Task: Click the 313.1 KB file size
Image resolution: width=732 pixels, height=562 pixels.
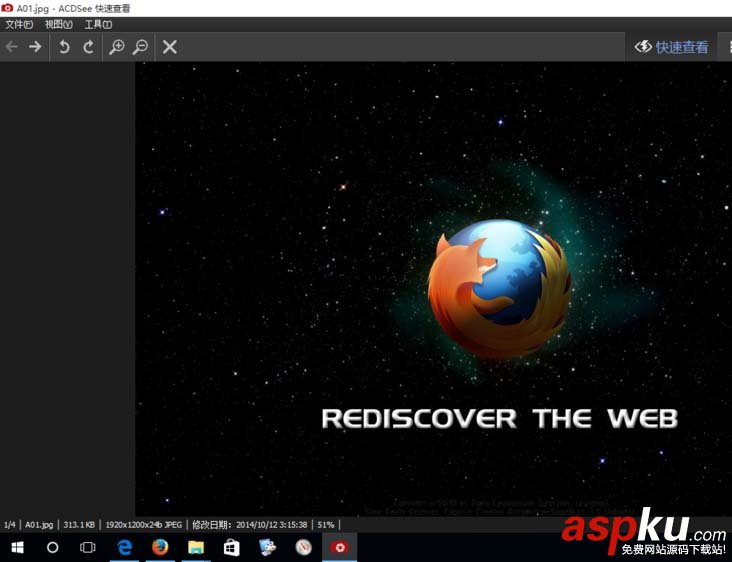Action: point(79,525)
